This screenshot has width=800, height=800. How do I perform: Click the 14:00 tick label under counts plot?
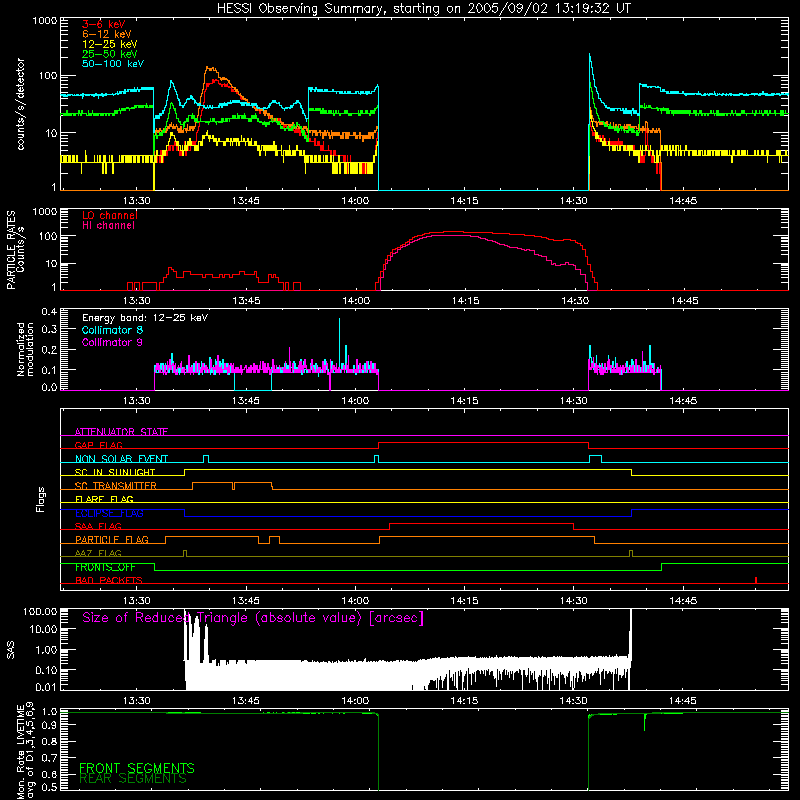pyautogui.click(x=355, y=201)
